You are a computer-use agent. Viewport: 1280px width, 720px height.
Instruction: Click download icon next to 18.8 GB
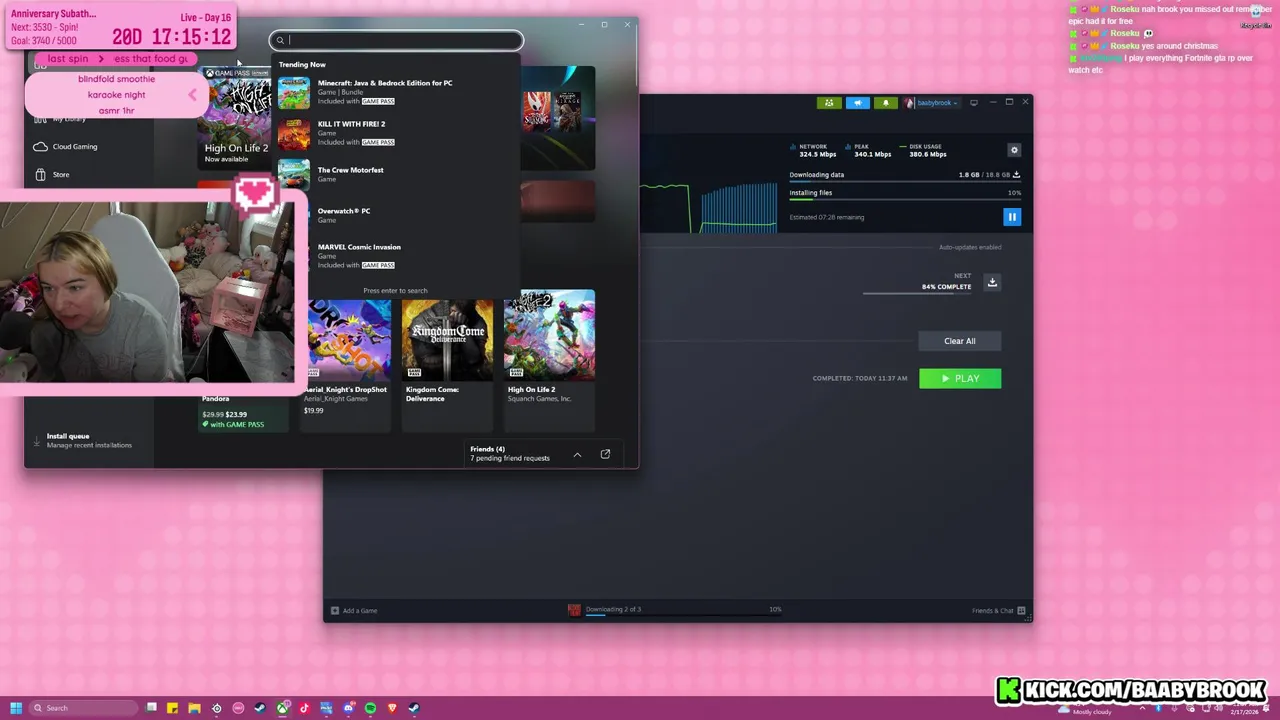pyautogui.click(x=1016, y=175)
